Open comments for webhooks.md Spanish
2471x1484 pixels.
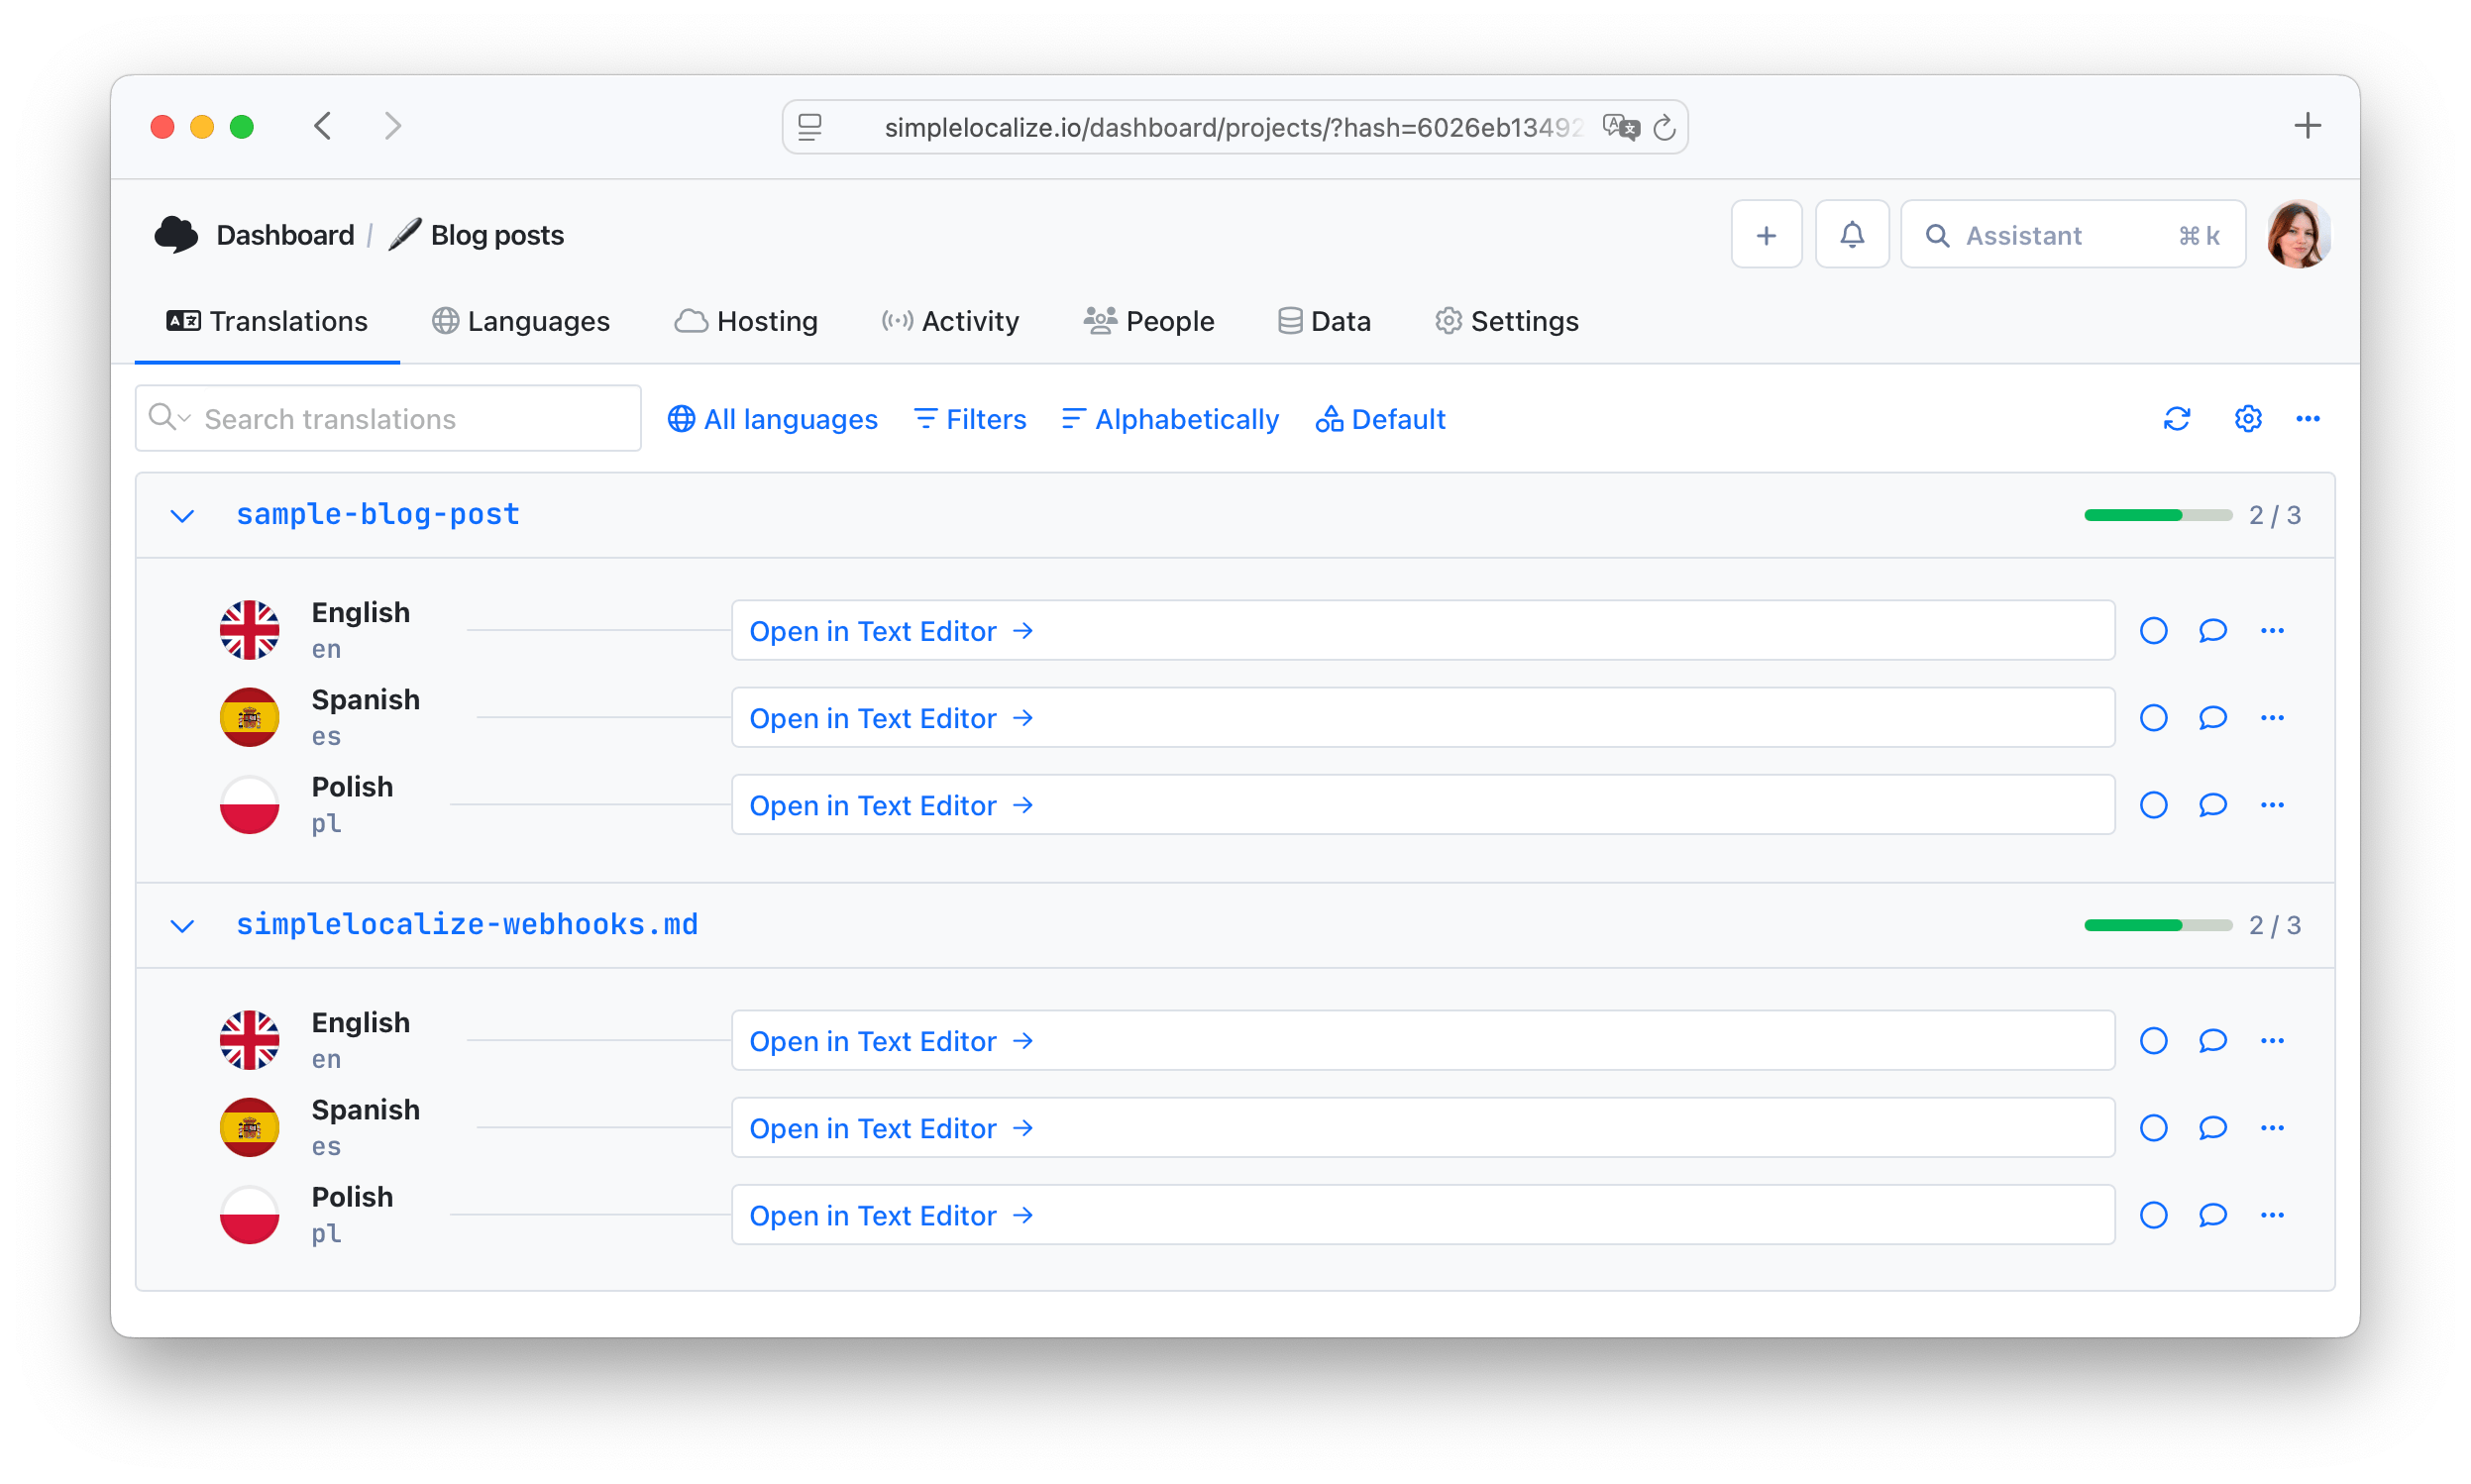[2212, 1128]
